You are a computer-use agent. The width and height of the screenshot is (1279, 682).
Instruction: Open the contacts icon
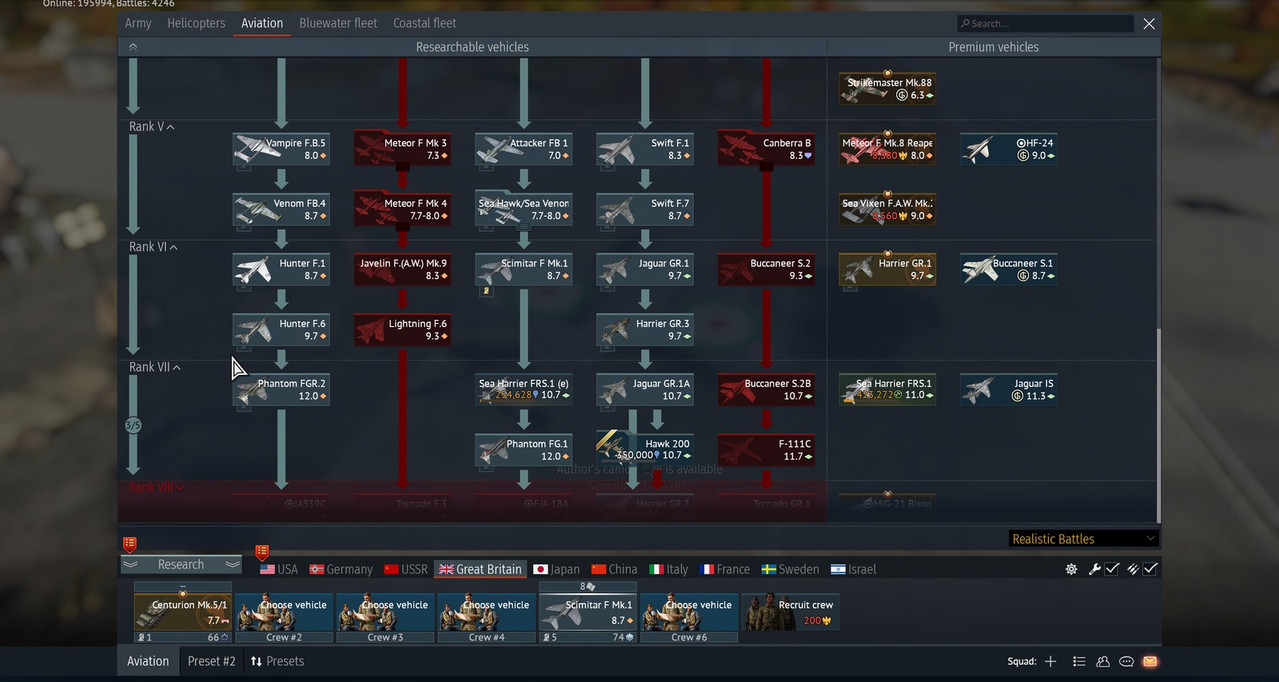click(1103, 661)
